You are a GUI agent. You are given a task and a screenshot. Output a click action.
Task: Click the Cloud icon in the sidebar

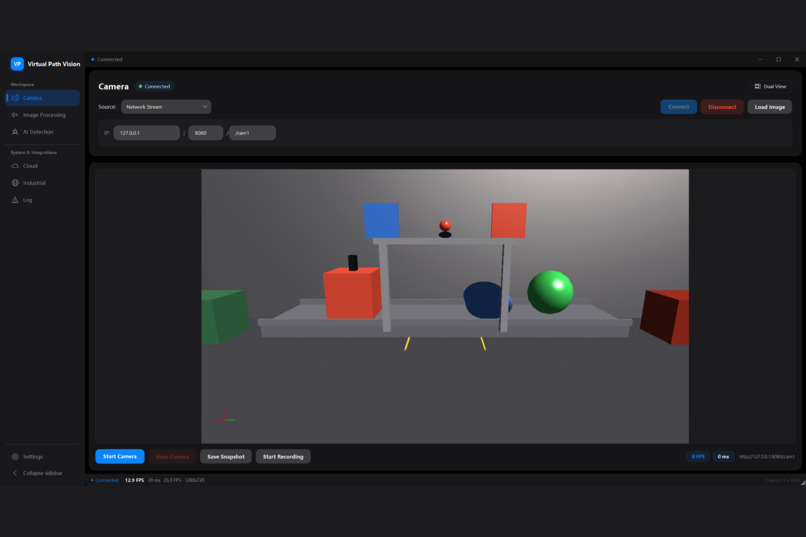click(x=15, y=166)
